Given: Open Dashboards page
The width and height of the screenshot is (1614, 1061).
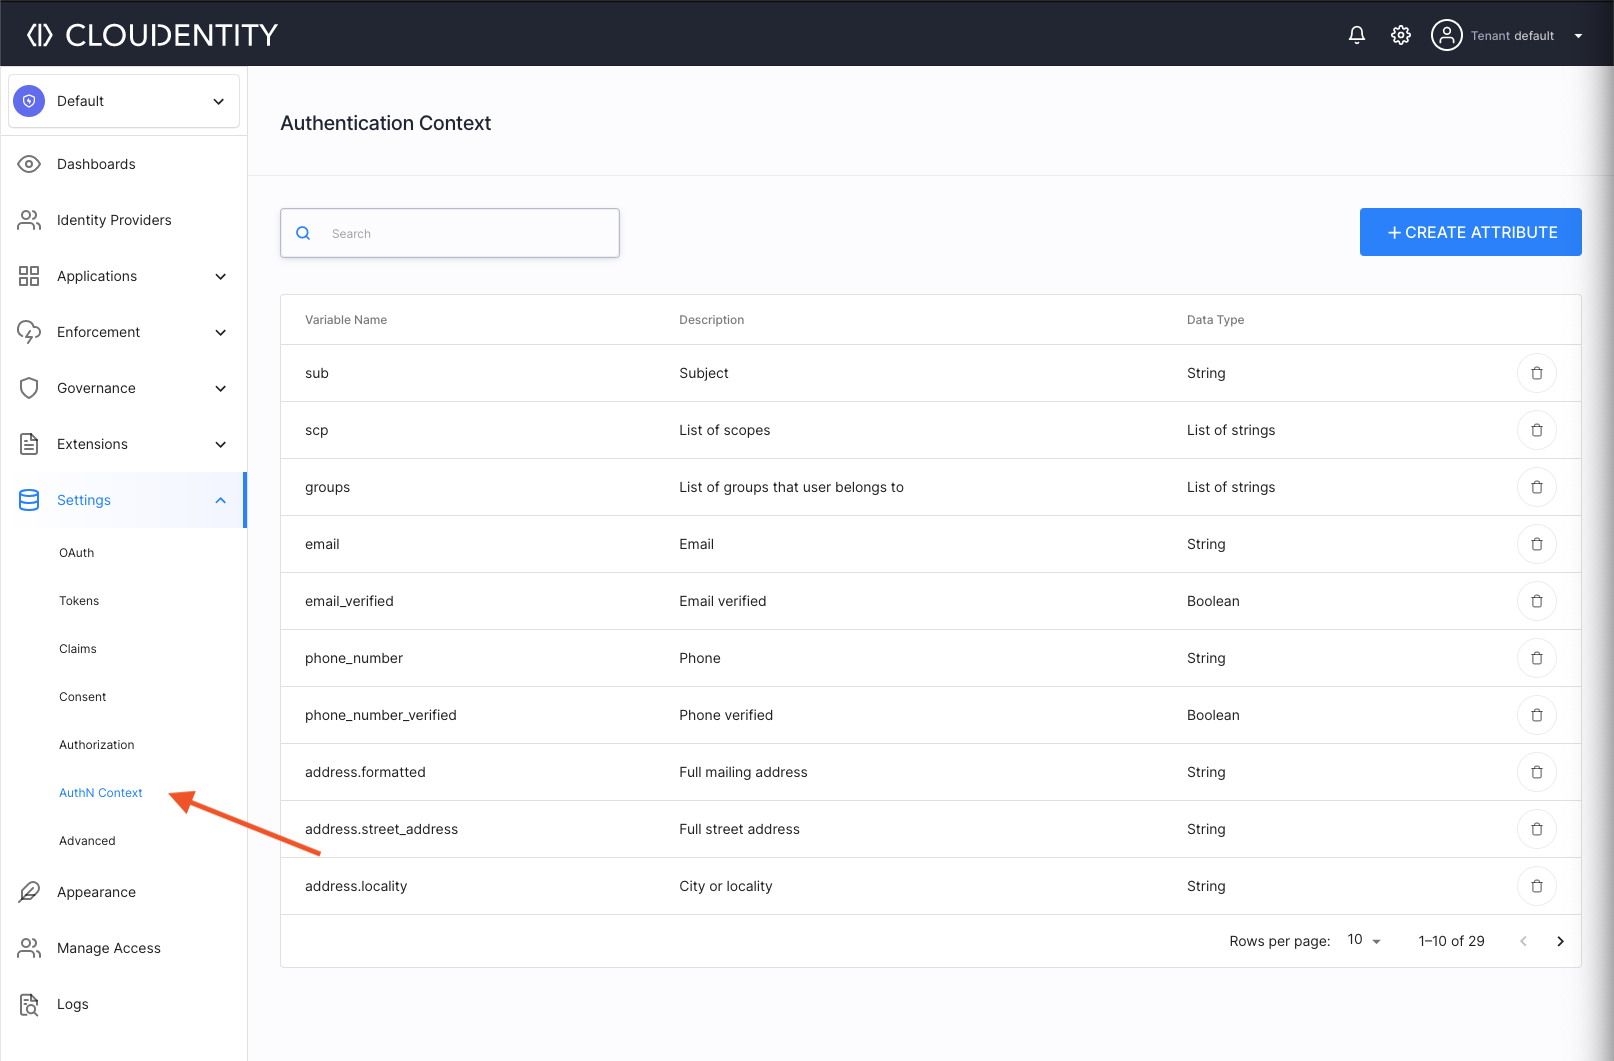Looking at the screenshot, I should point(96,164).
